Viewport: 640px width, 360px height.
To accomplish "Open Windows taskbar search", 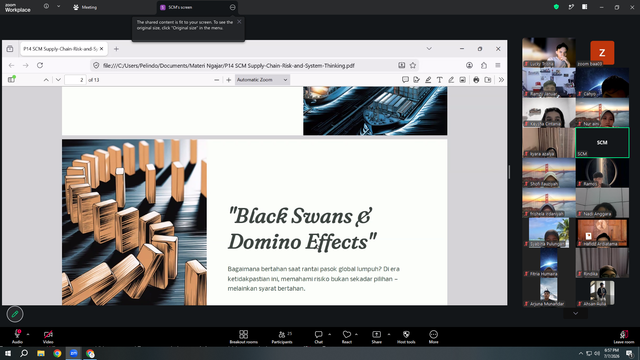I will point(24,353).
